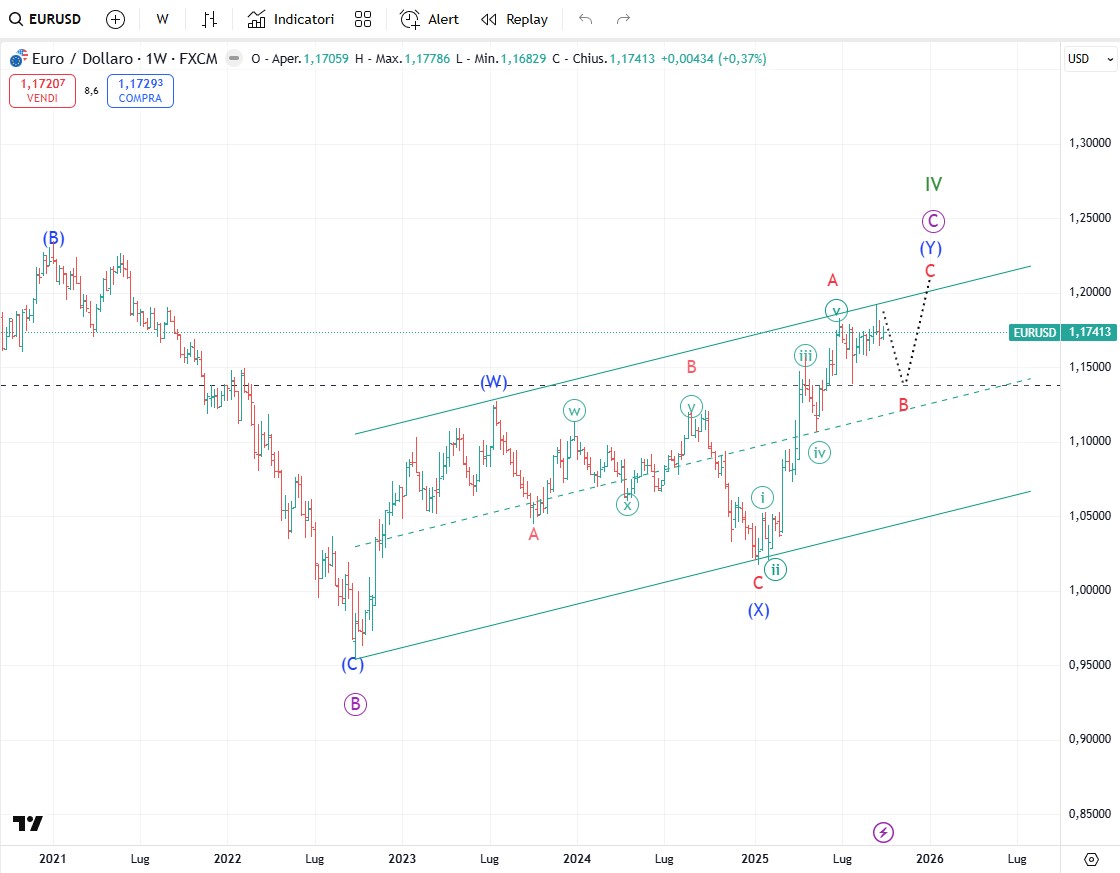Select the circled x wave label
1120x873 pixels.
pyautogui.click(x=627, y=505)
